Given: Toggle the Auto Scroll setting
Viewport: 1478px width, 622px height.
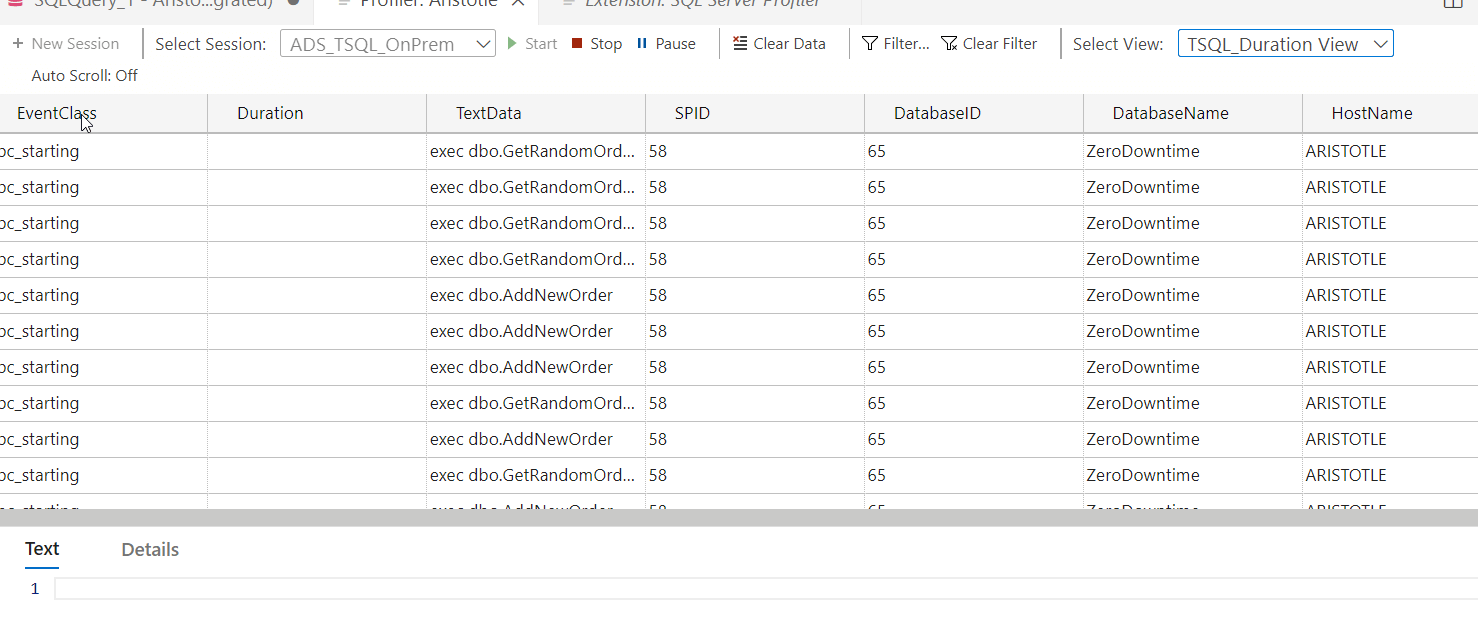Looking at the screenshot, I should click(85, 76).
